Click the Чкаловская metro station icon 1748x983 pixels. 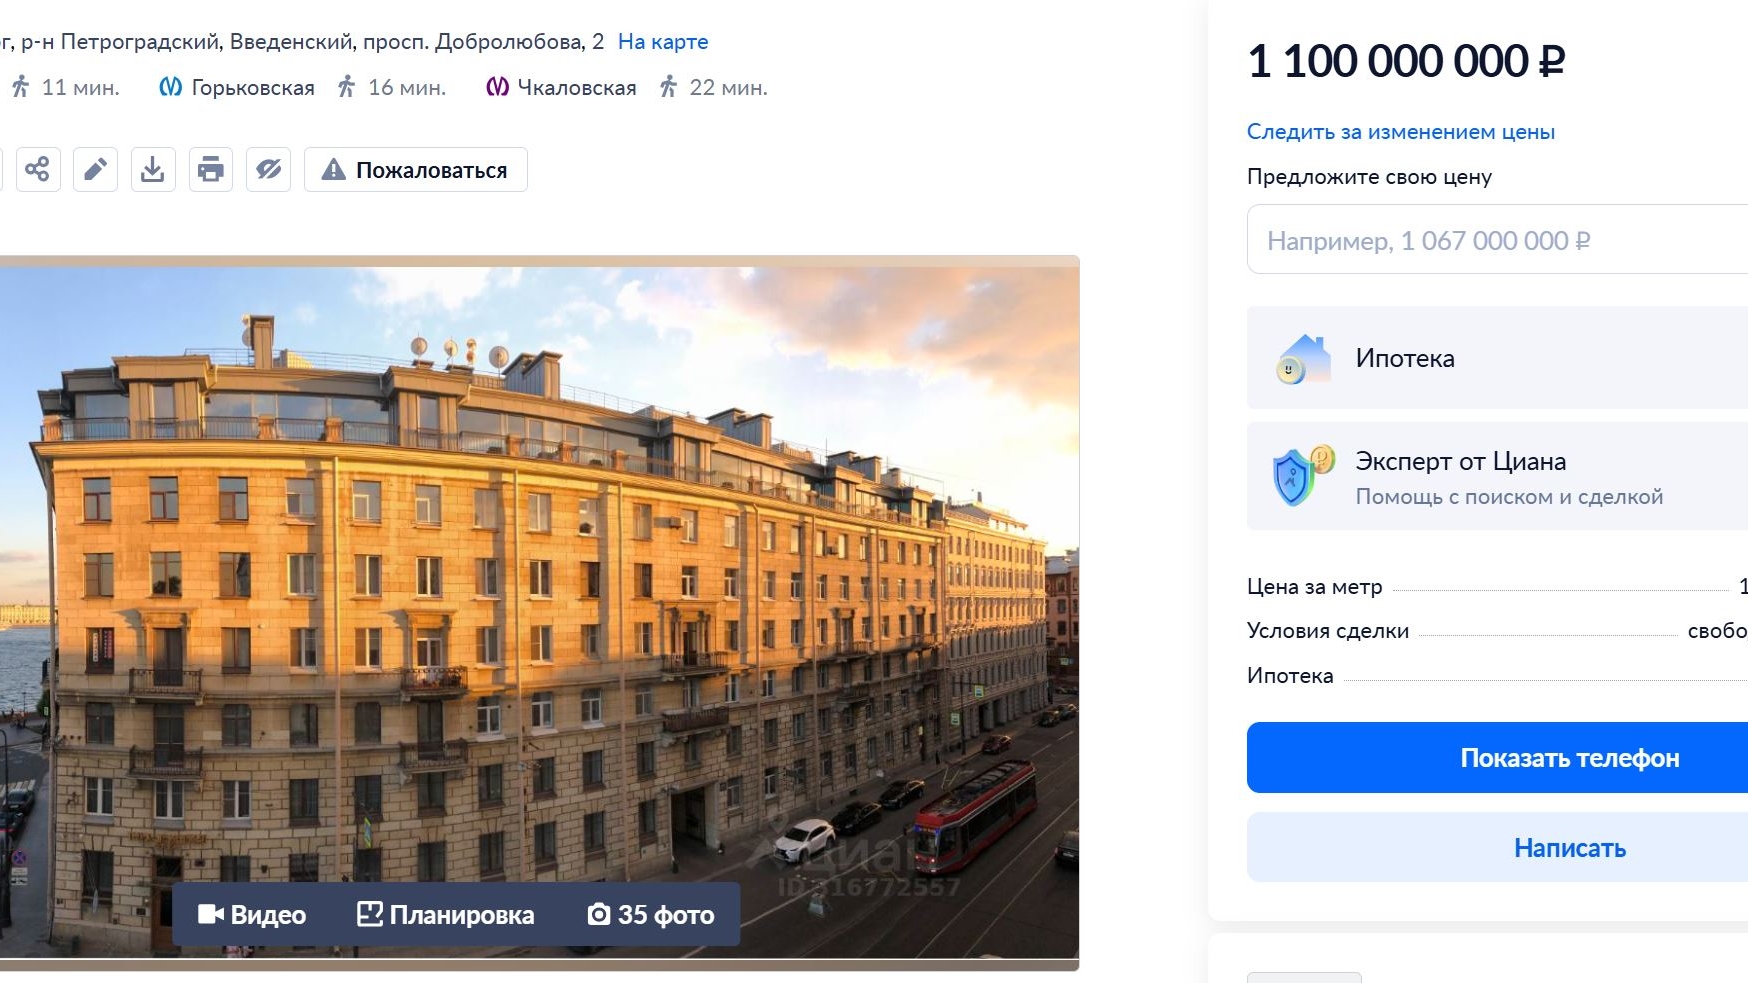[x=495, y=87]
